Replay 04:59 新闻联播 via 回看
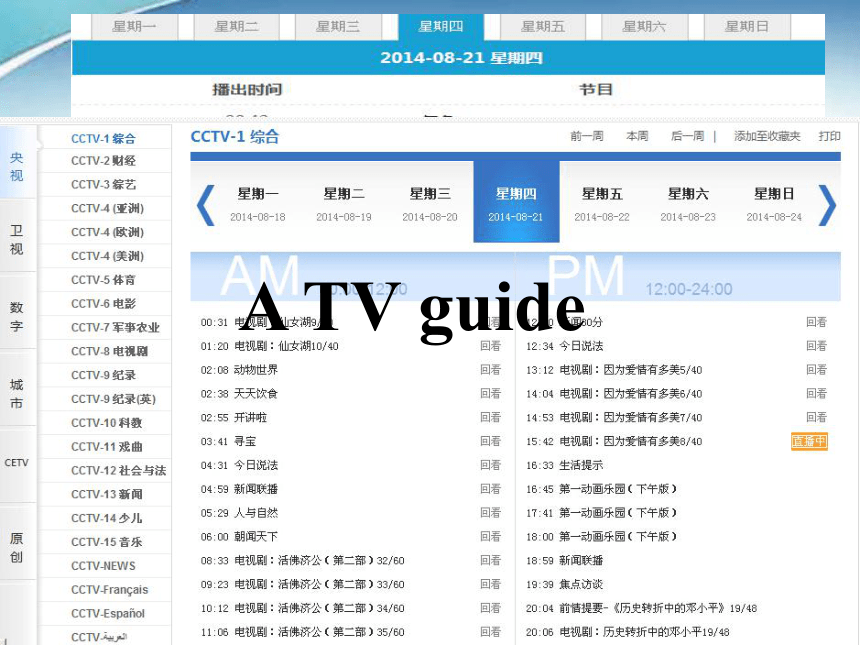 490,489
